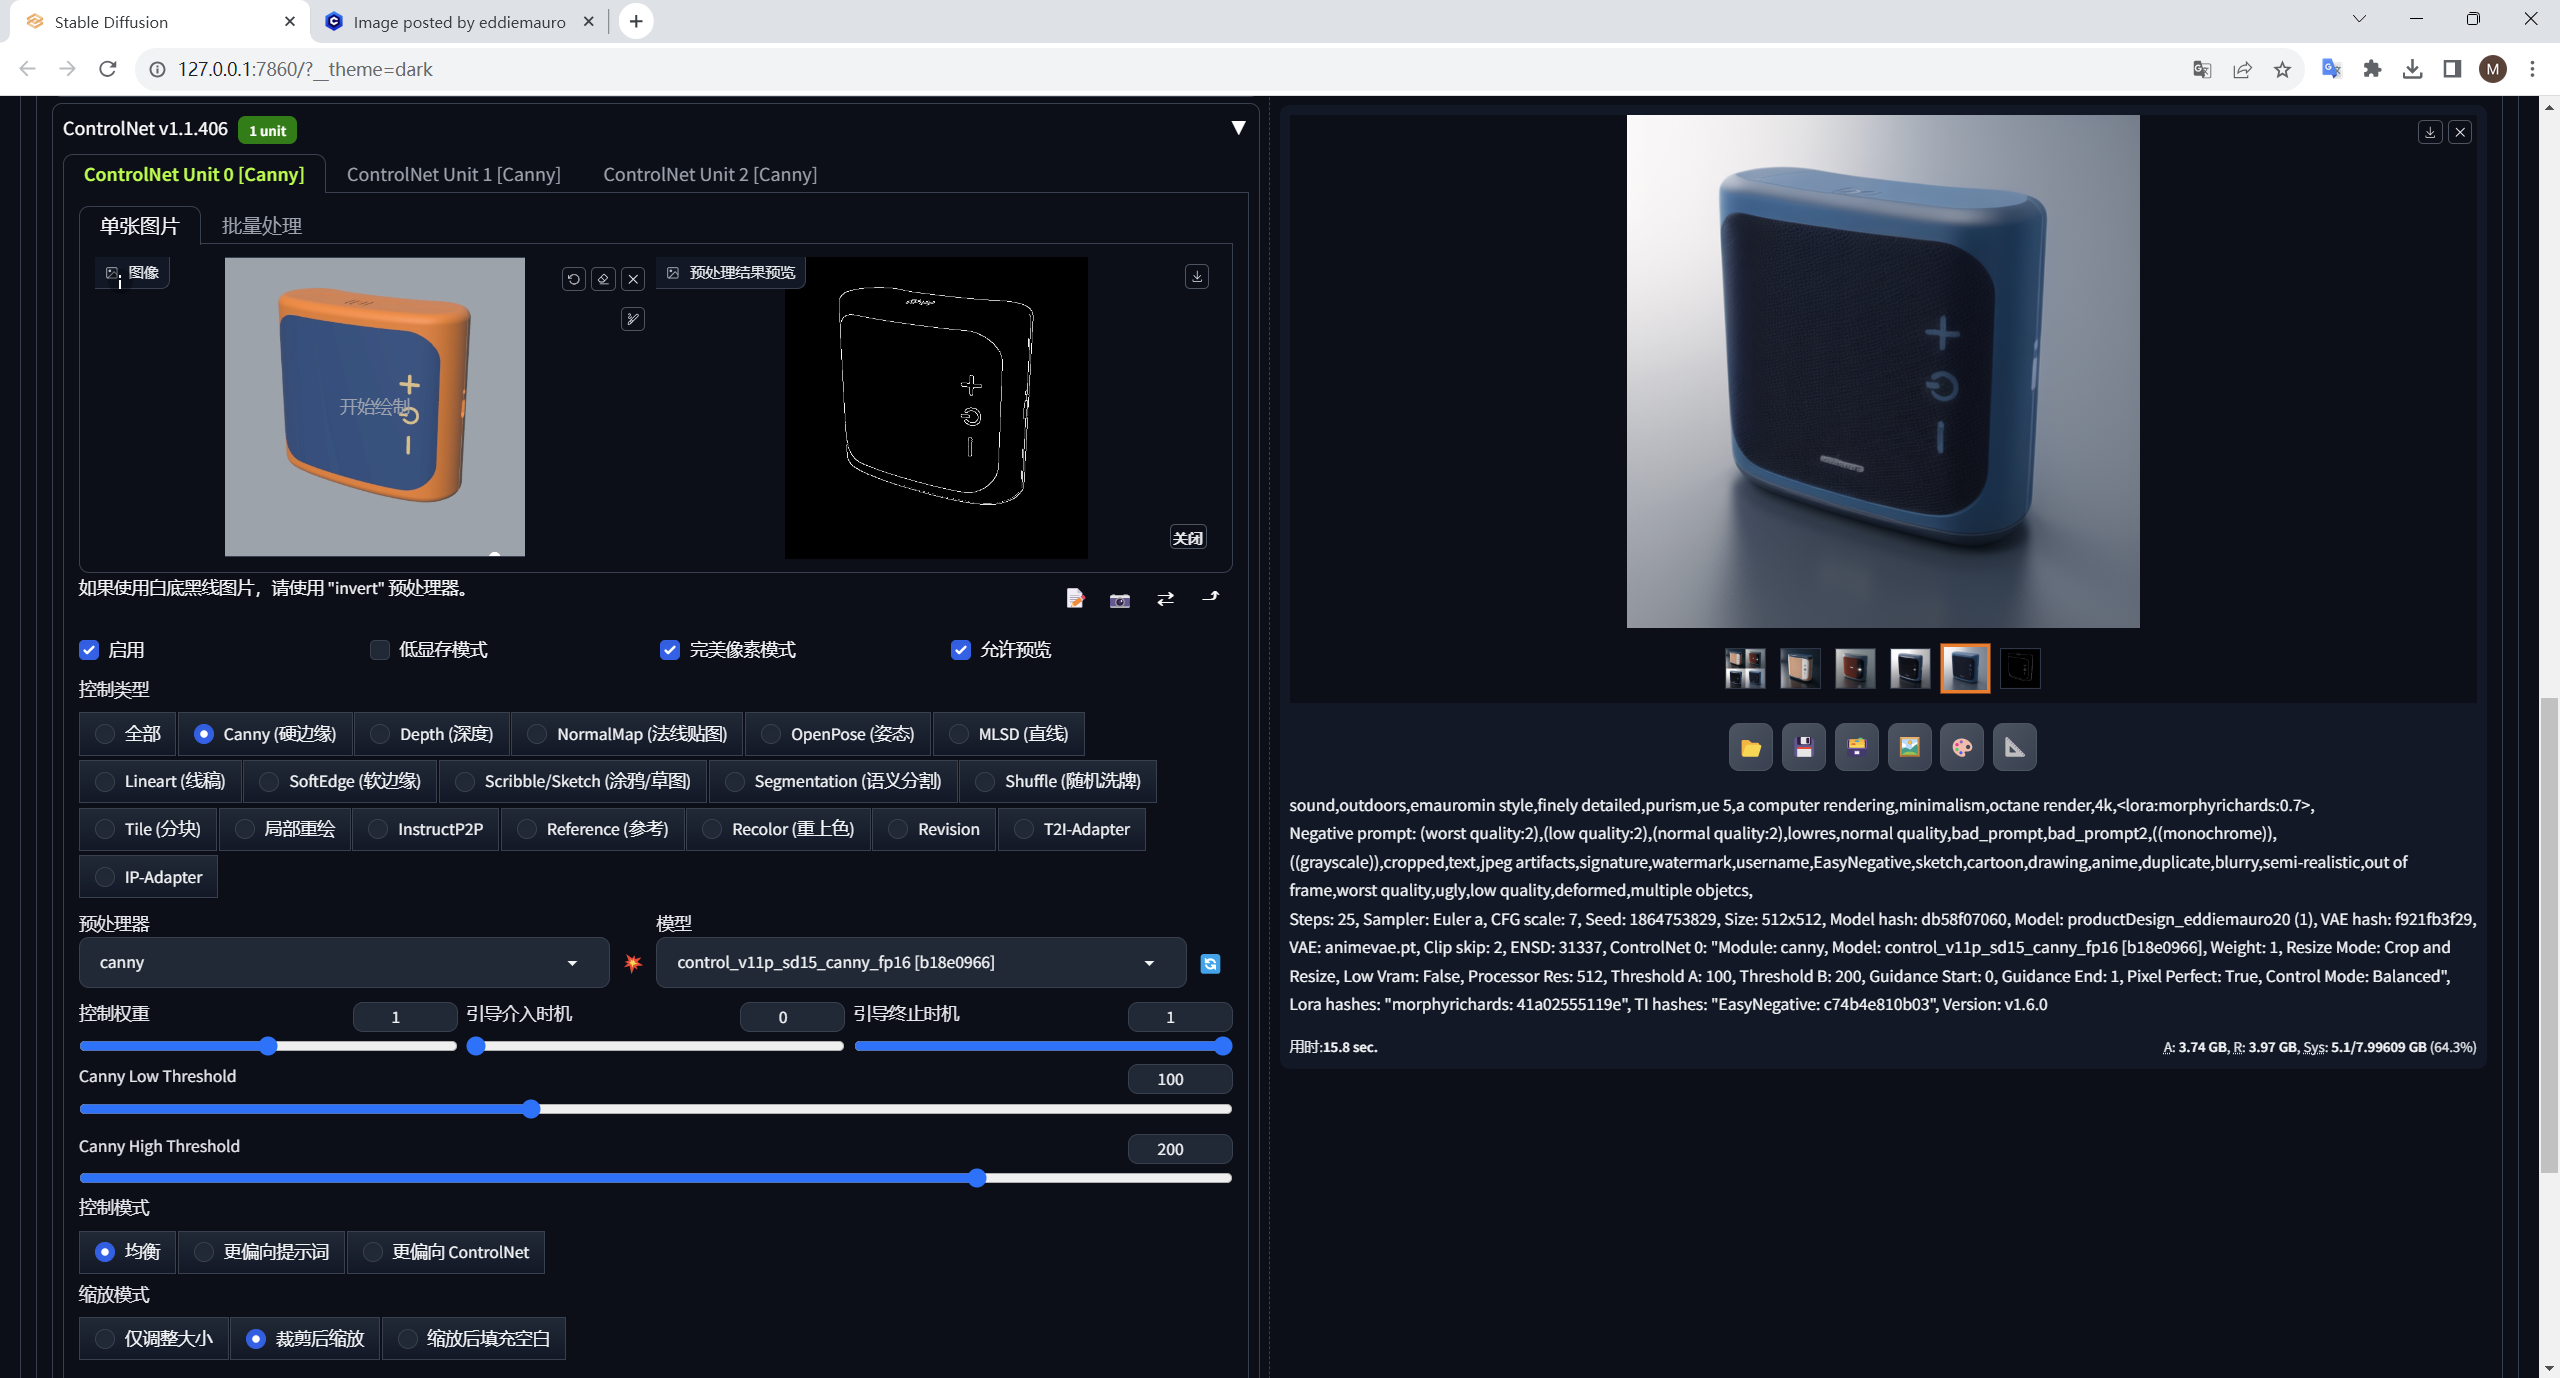2560x1378 pixels.
Task: Send image to img2img with picture icon
Action: (1910, 747)
